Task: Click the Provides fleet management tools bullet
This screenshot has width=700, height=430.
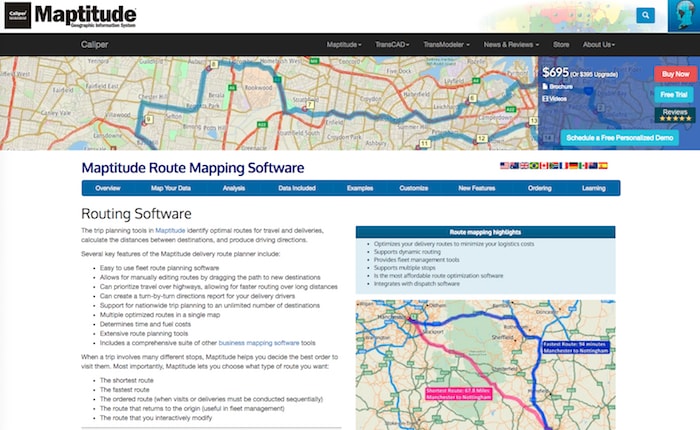Action: click(x=417, y=260)
